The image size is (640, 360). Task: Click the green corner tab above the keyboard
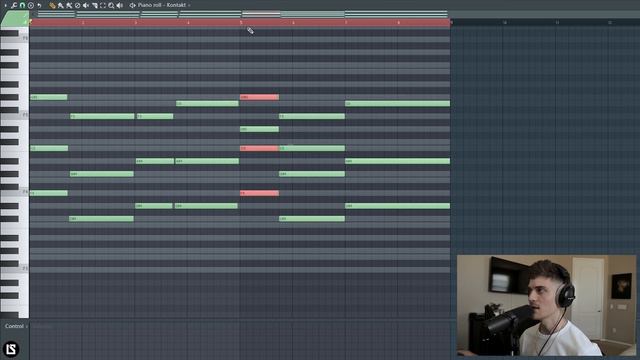(14, 19)
